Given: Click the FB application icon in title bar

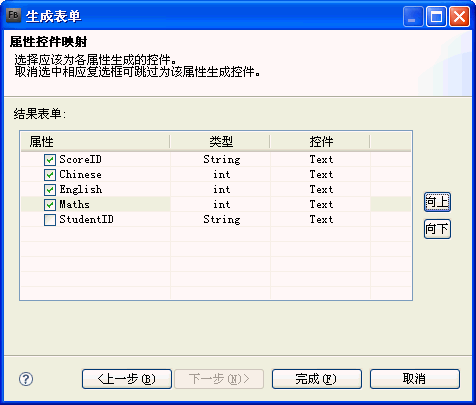Looking at the screenshot, I should click(14, 15).
